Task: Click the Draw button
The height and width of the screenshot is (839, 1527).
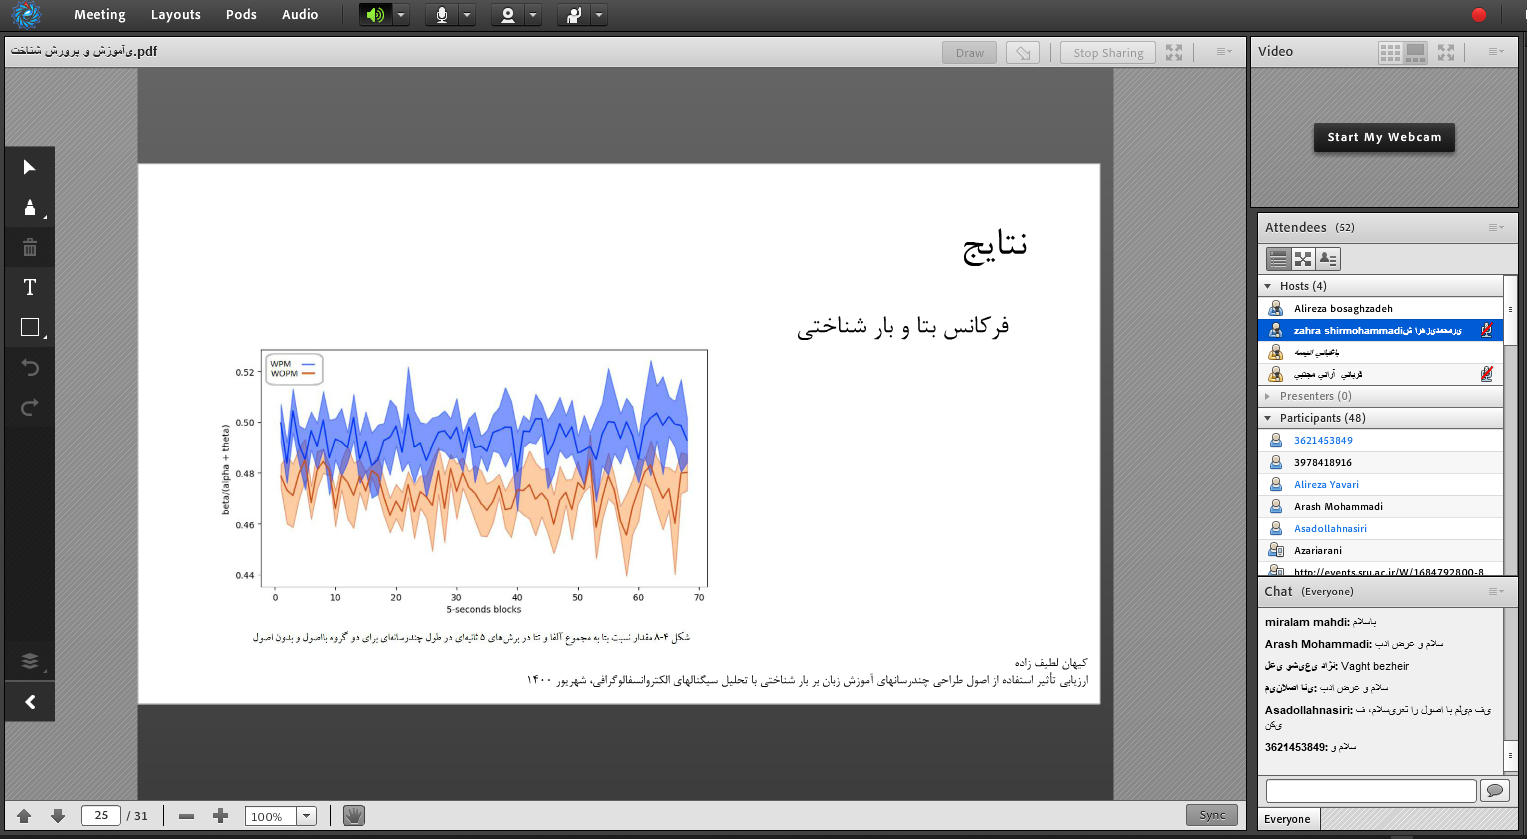Action: tap(969, 53)
